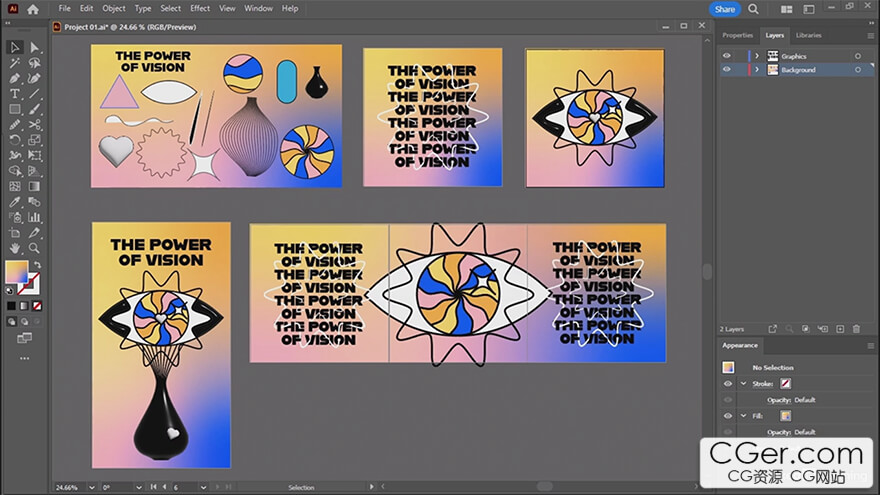Choose the Rotate tool
Image resolution: width=880 pixels, height=495 pixels.
pos(15,140)
